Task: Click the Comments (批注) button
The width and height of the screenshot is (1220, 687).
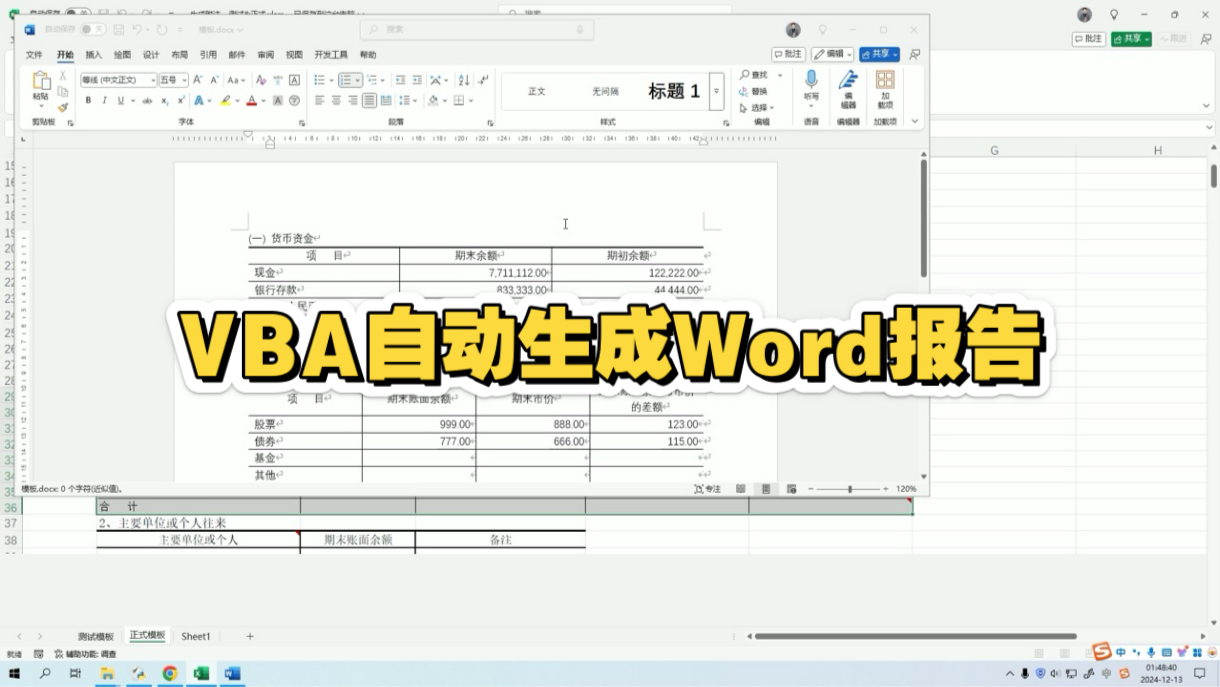Action: (x=789, y=54)
